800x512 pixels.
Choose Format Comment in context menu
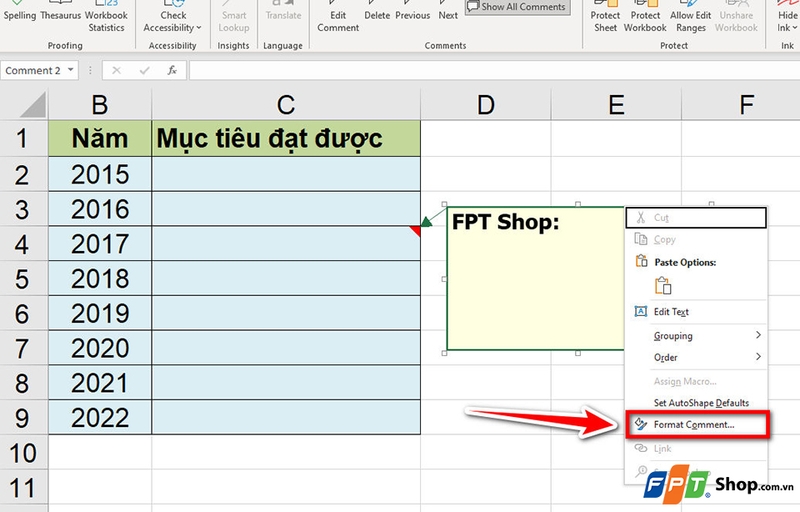(x=697, y=424)
